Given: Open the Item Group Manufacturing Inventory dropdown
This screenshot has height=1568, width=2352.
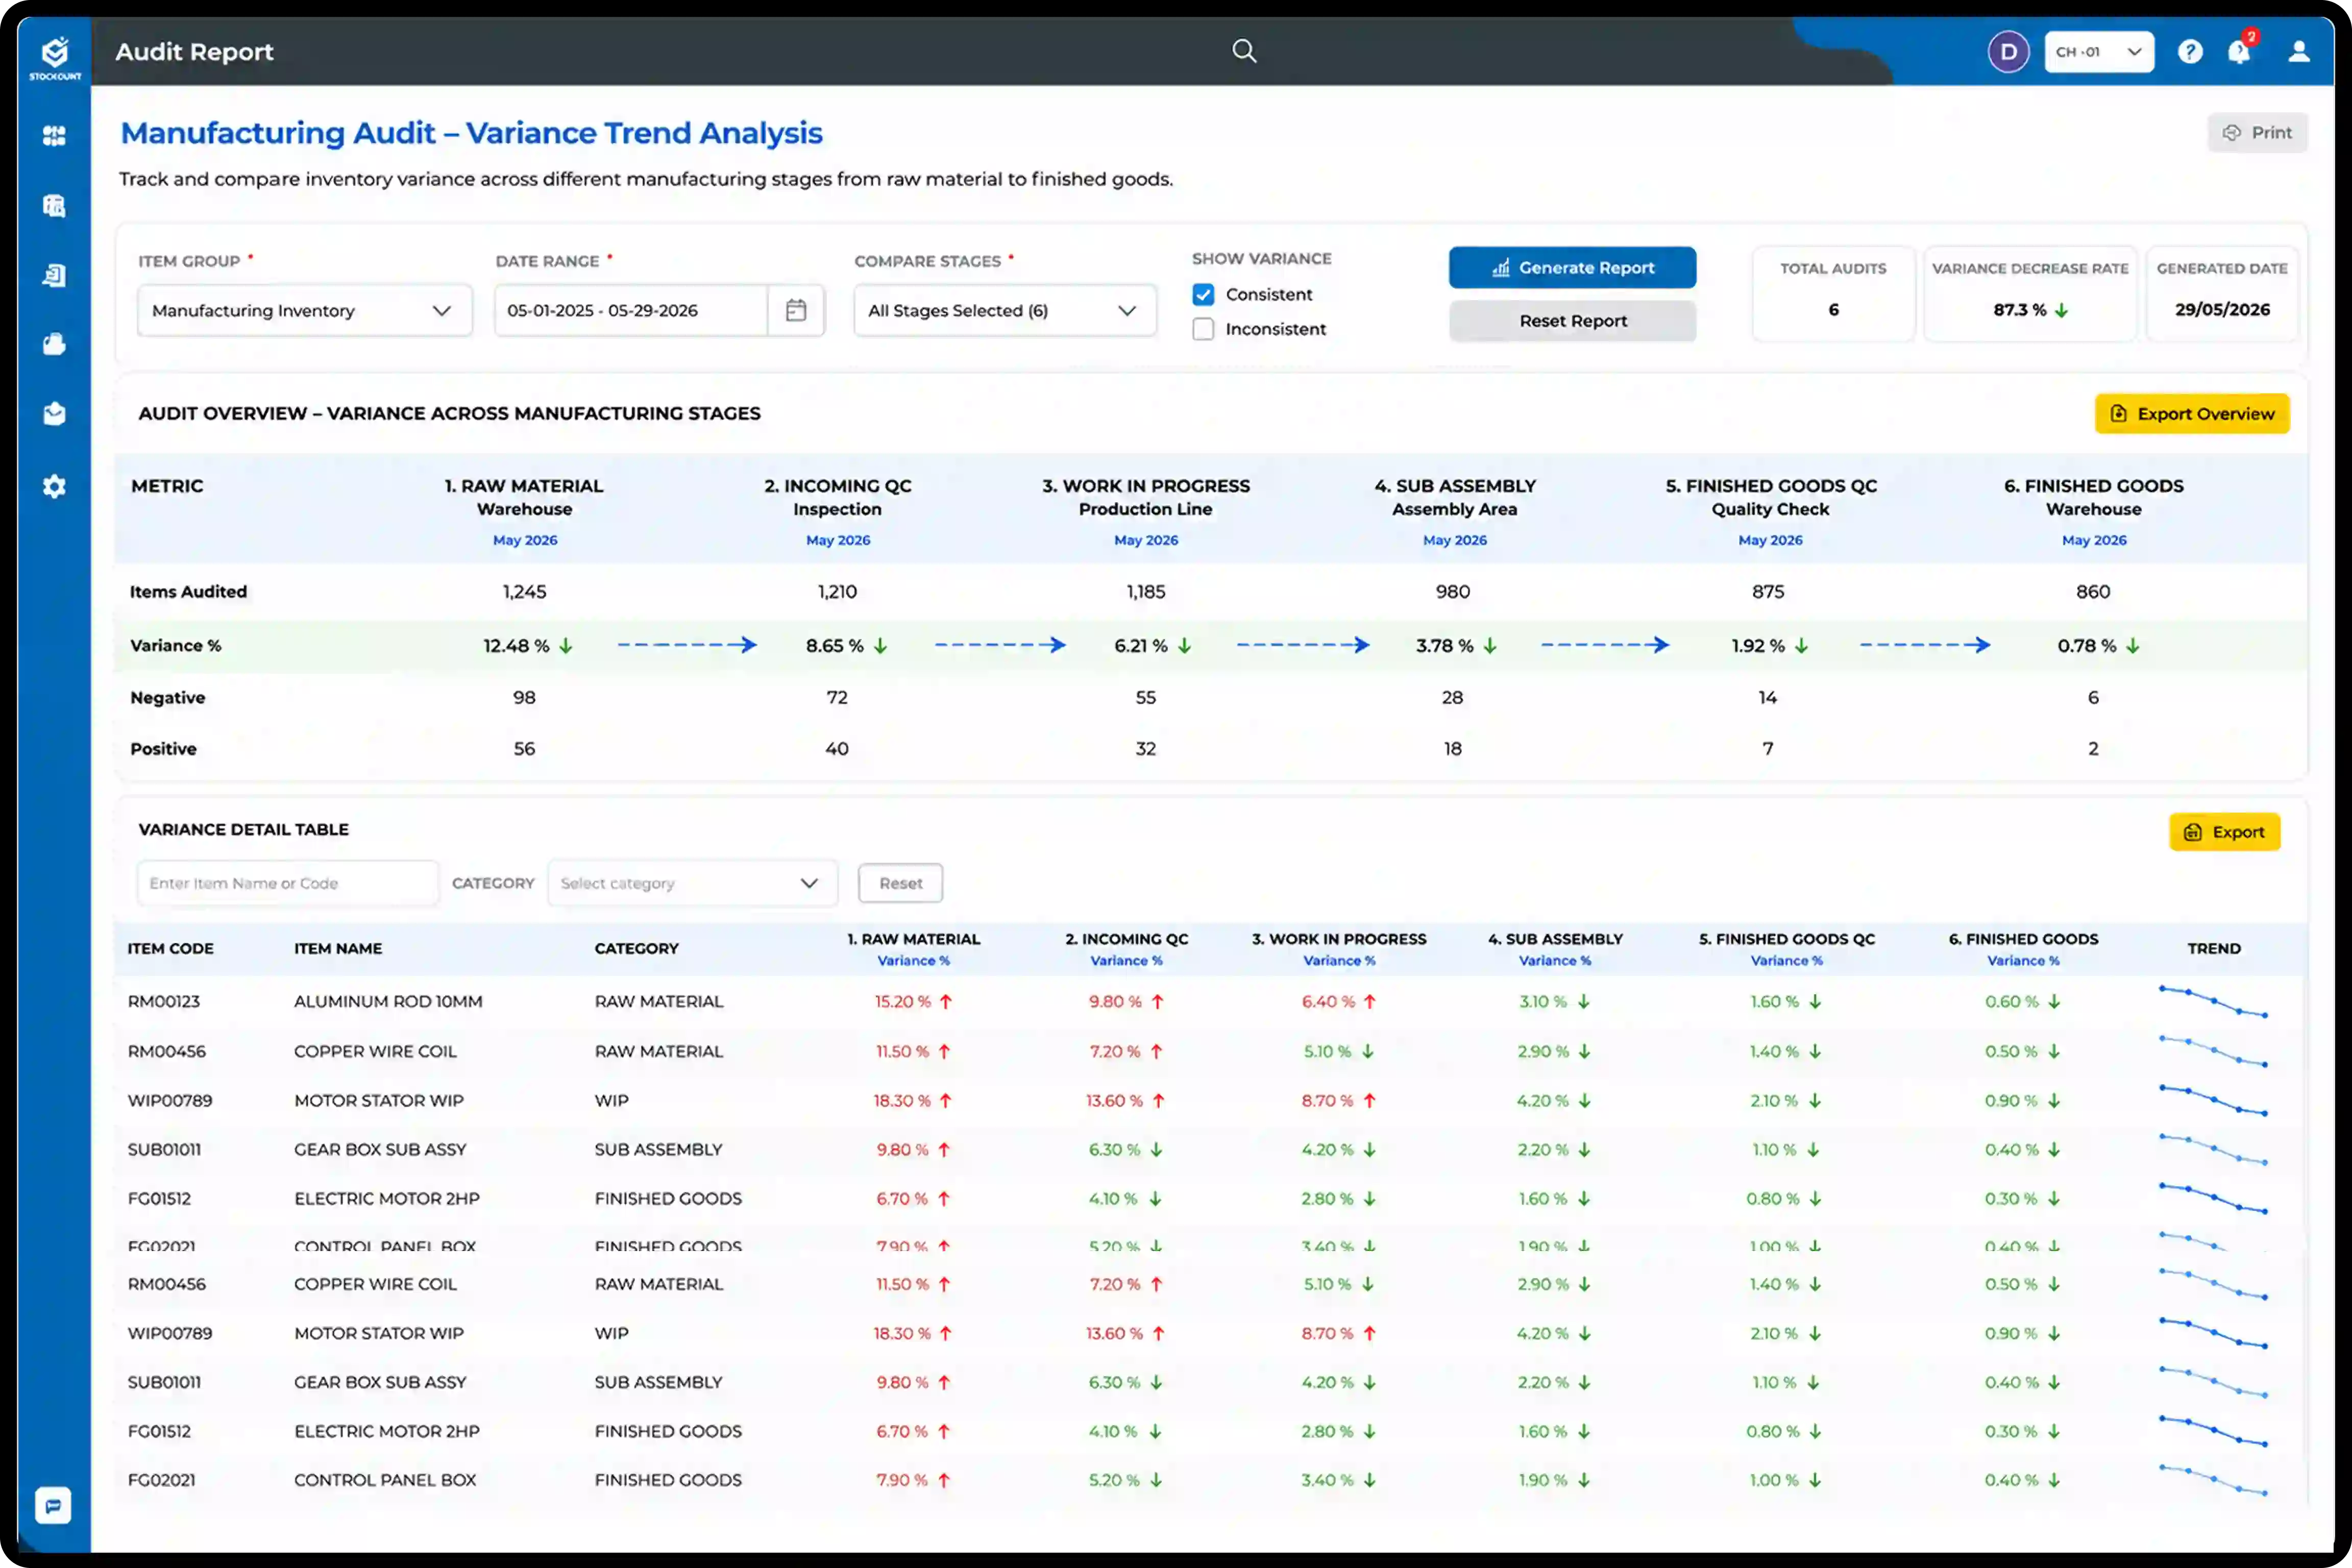Looking at the screenshot, I should click(x=304, y=310).
